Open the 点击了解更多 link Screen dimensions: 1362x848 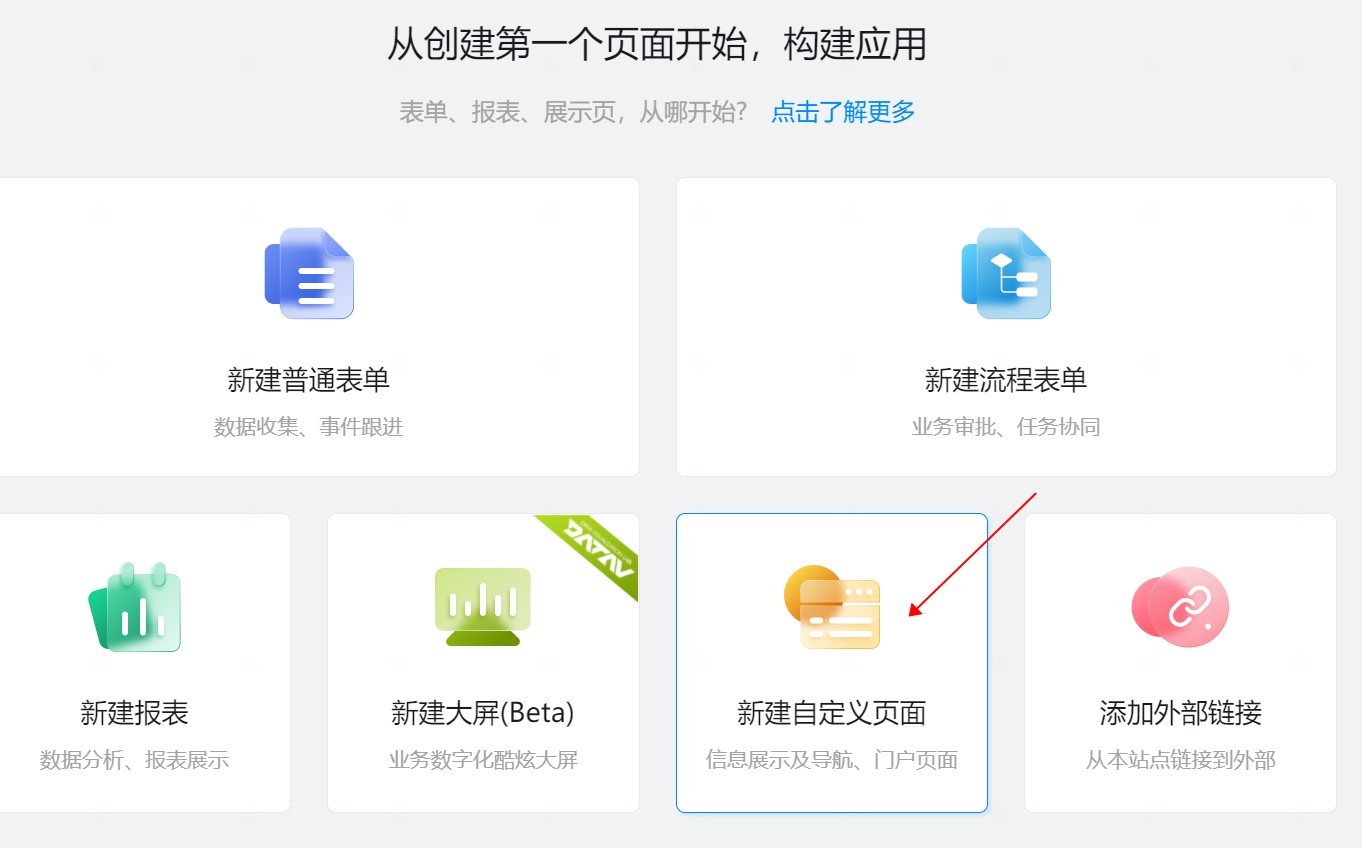[x=842, y=112]
